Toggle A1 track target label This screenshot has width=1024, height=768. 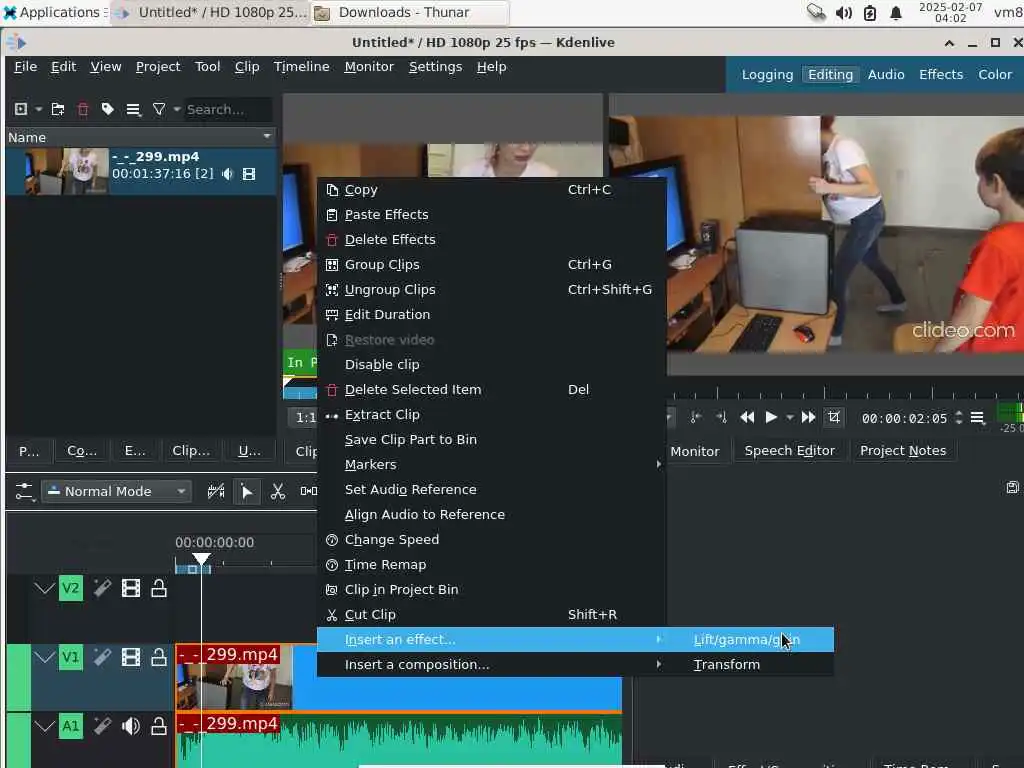tap(71, 726)
